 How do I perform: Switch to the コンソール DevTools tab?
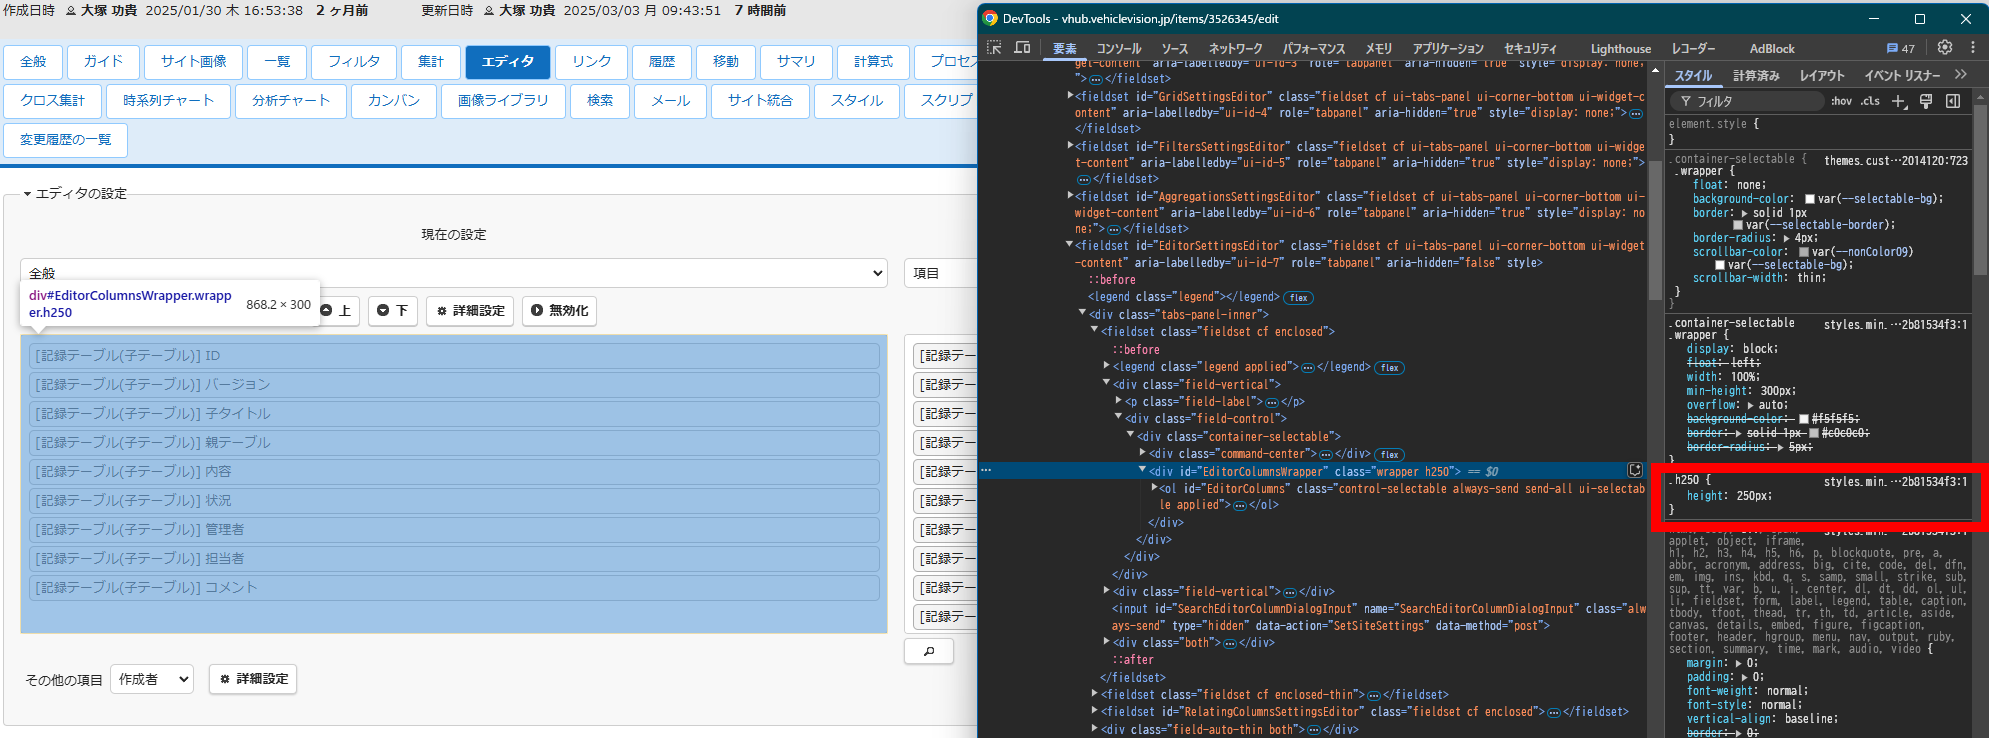click(1118, 49)
